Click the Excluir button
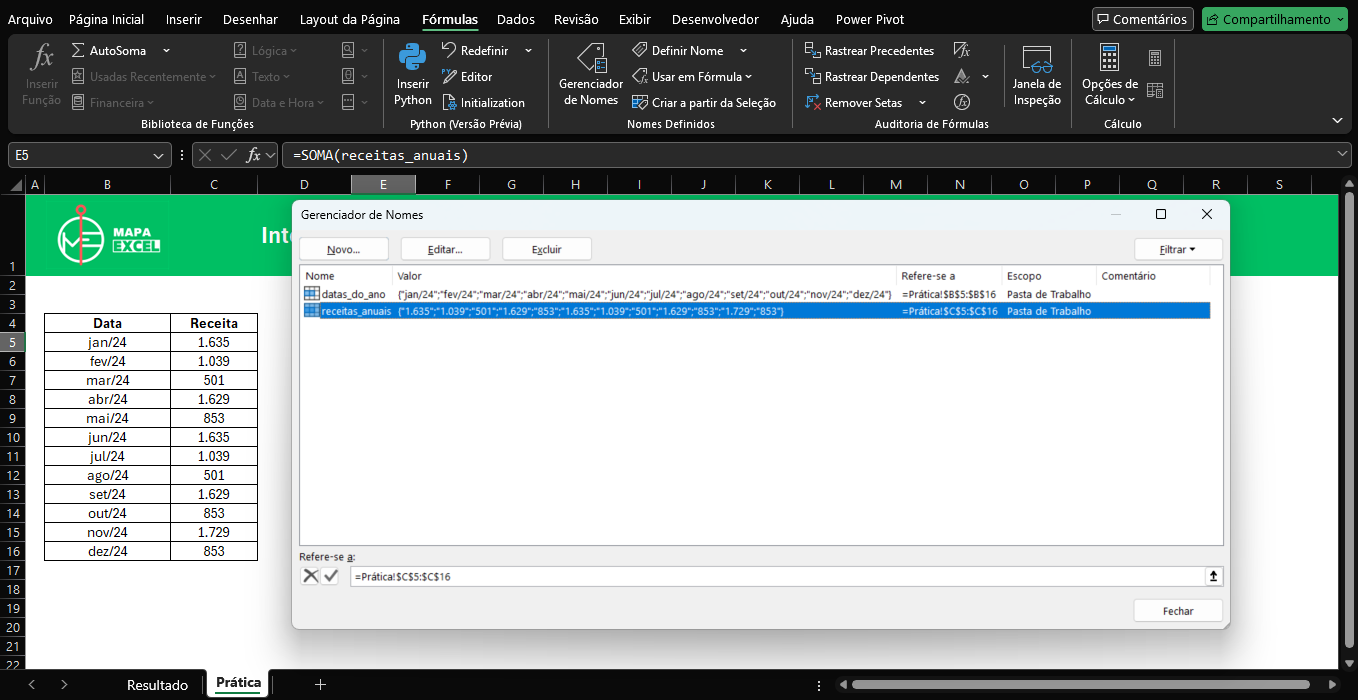Screen dimensions: 1358x700 547,249
